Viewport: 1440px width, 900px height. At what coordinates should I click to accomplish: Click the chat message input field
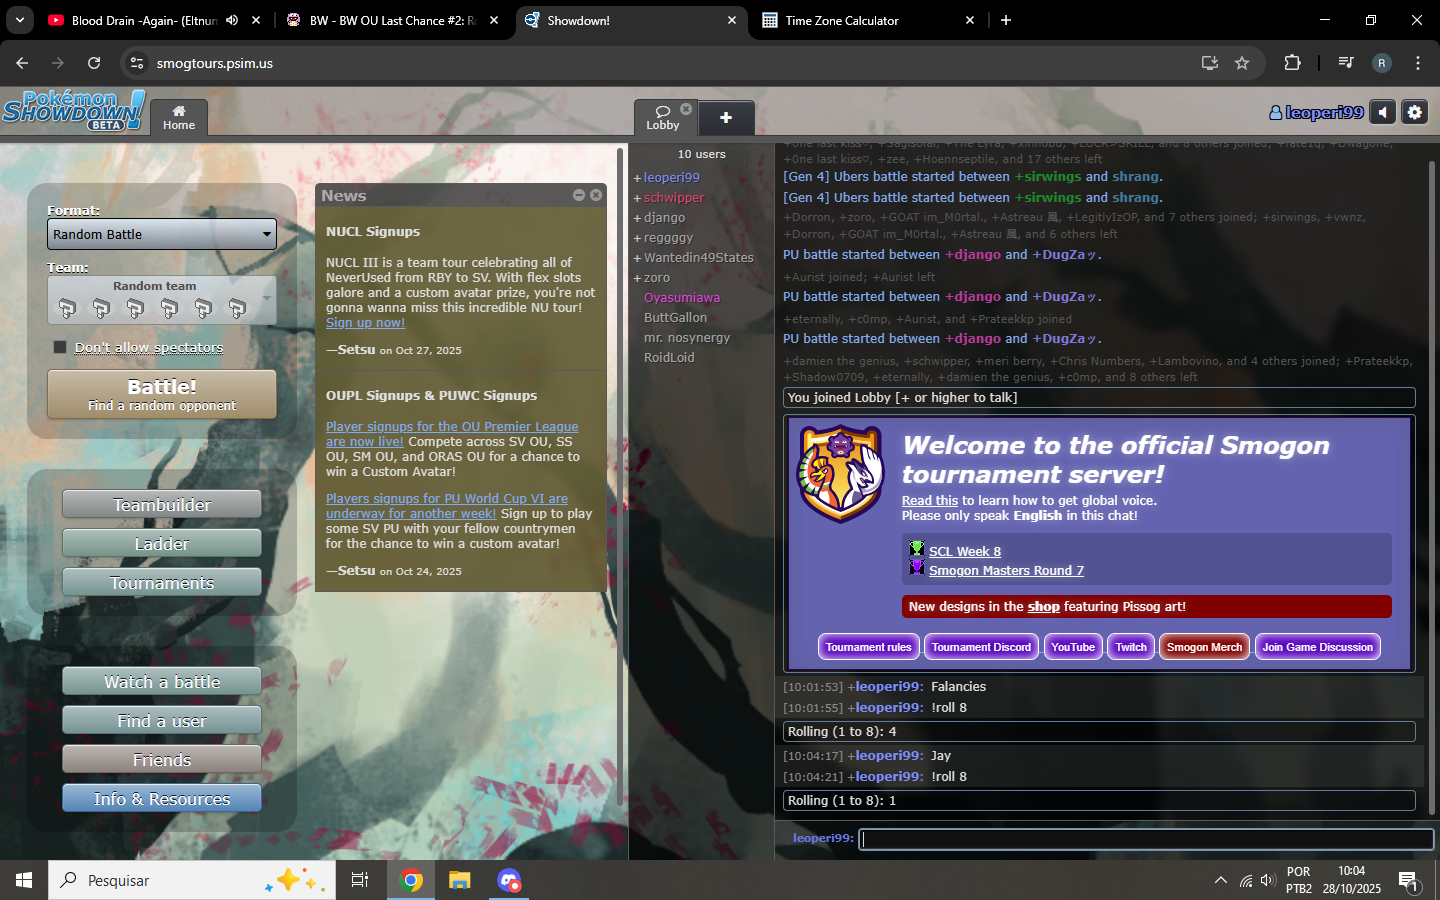click(1146, 839)
